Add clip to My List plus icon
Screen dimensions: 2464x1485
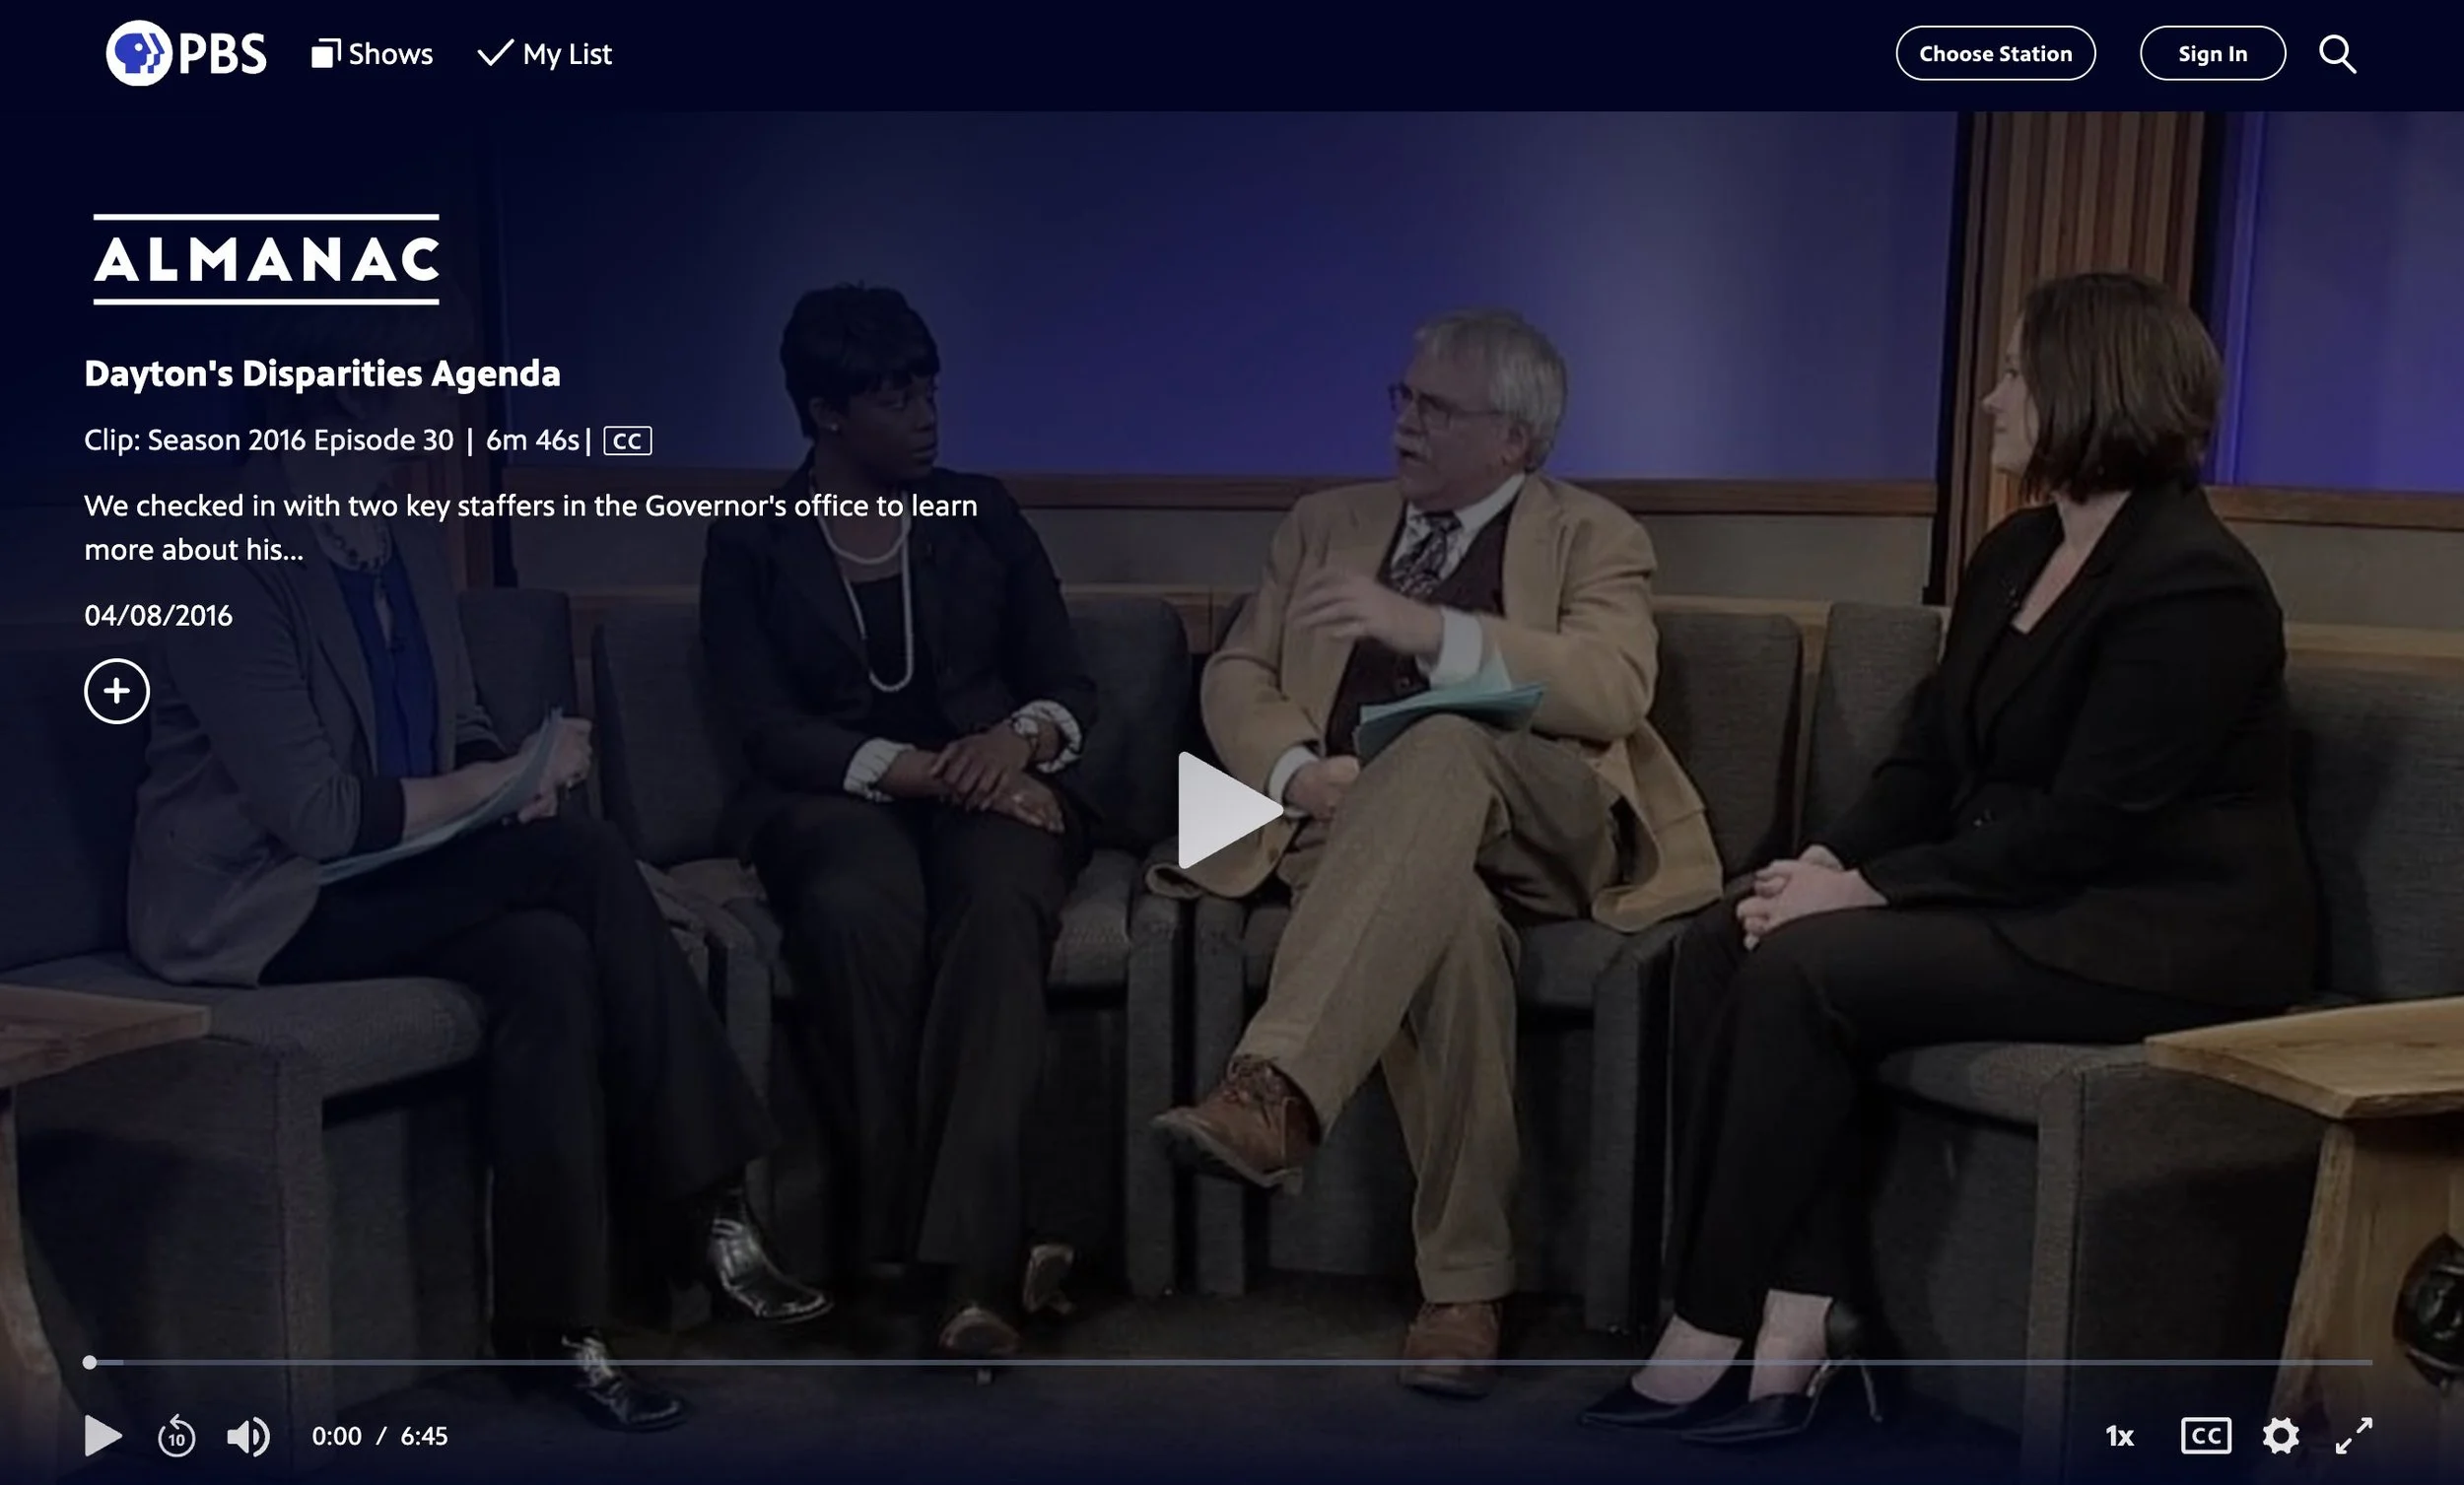coord(117,691)
